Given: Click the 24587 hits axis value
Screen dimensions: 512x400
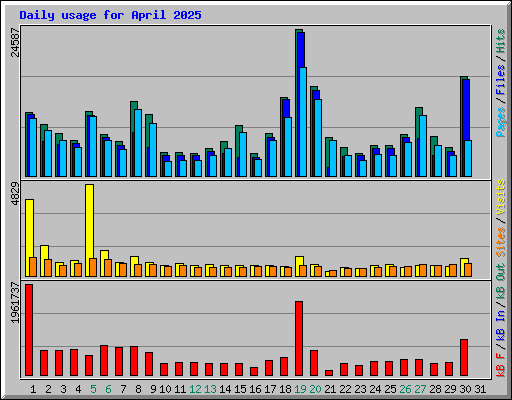Looking at the screenshot, I should coord(15,42).
